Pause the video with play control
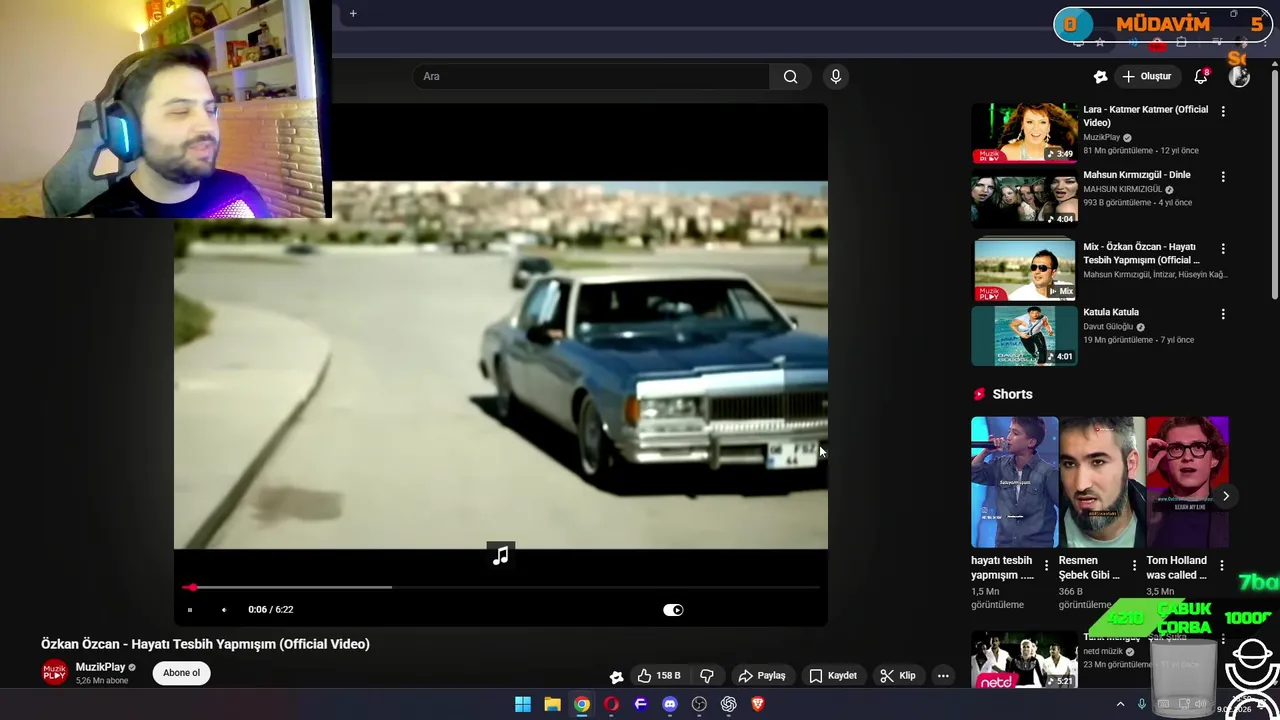The image size is (1280, 720). click(189, 610)
